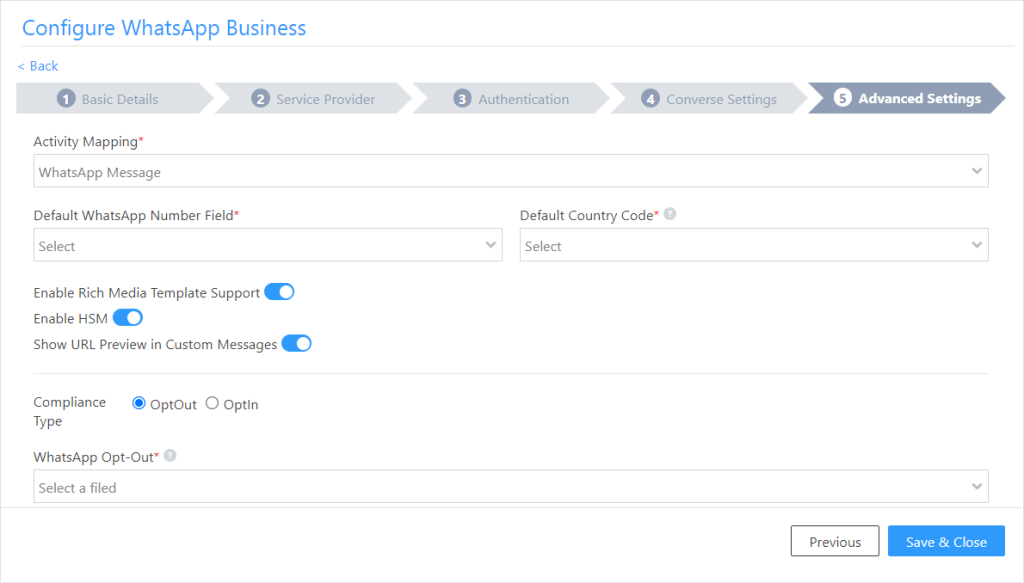
Task: Open the Activity Mapping dropdown
Action: click(511, 172)
